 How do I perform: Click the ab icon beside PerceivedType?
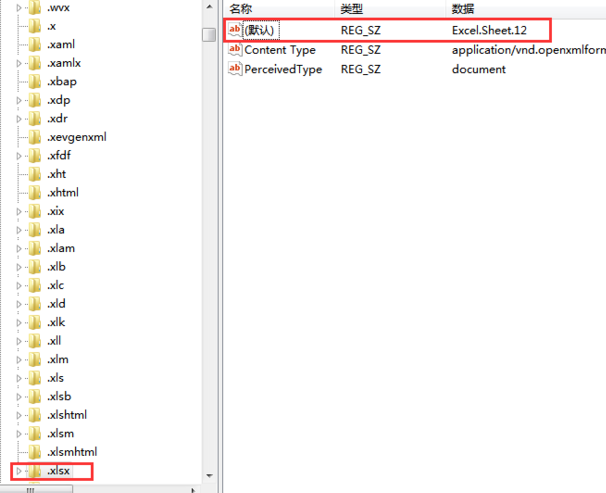(x=236, y=69)
